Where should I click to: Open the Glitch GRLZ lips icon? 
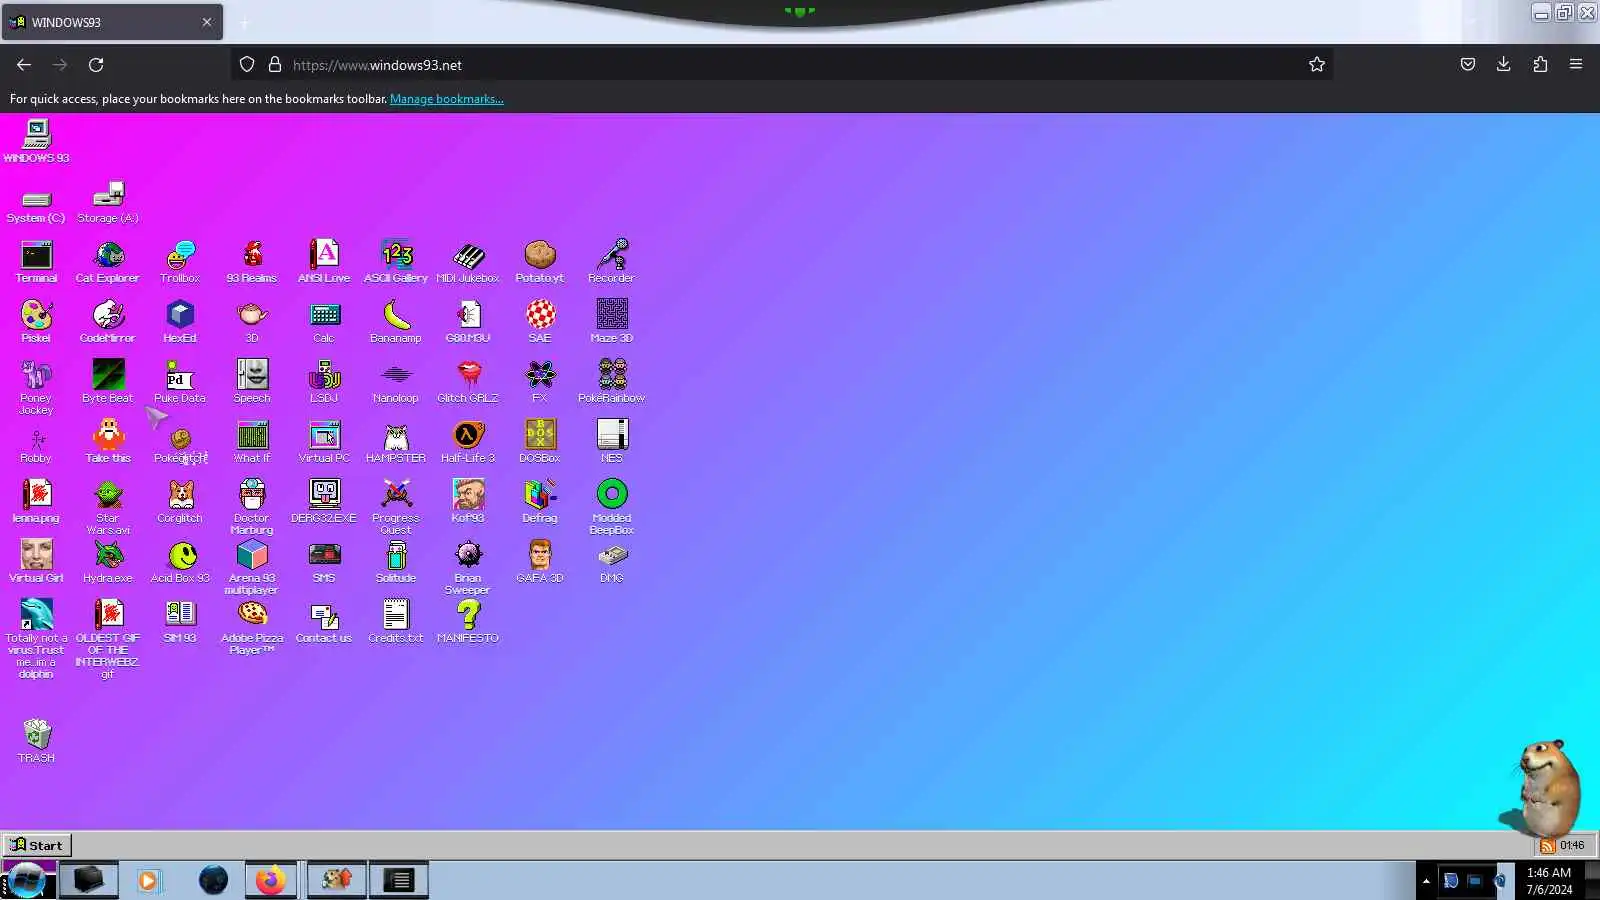(468, 382)
